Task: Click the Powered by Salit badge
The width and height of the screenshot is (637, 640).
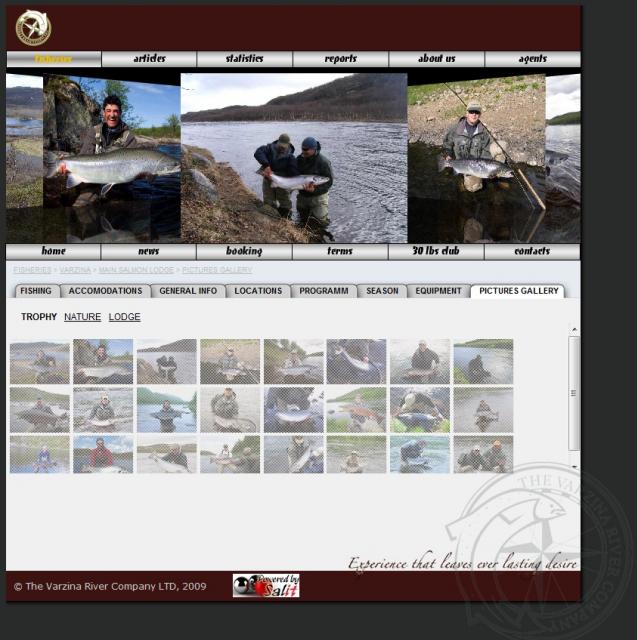Action: tap(266, 585)
